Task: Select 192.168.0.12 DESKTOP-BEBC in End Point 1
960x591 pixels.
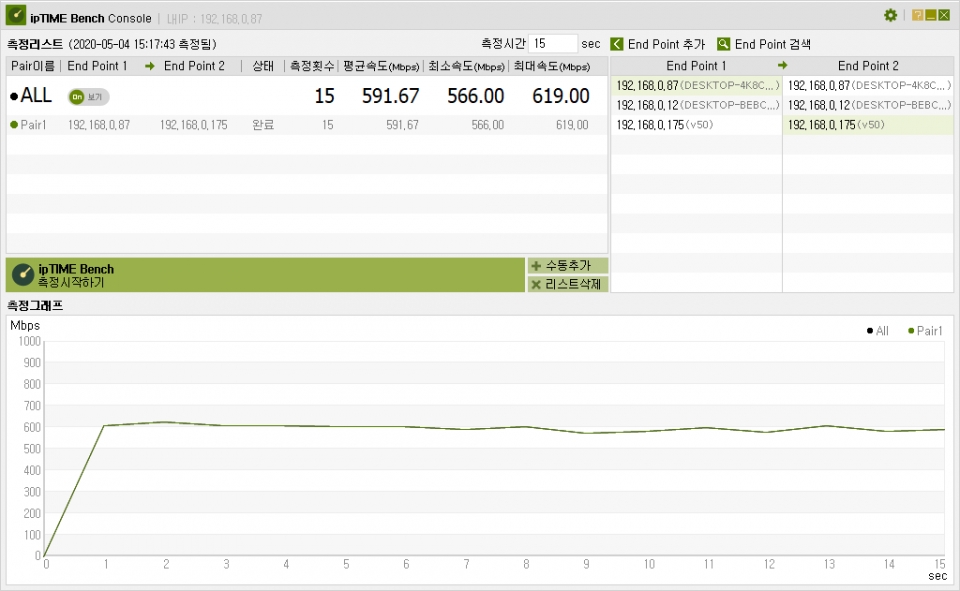Action: [695, 105]
